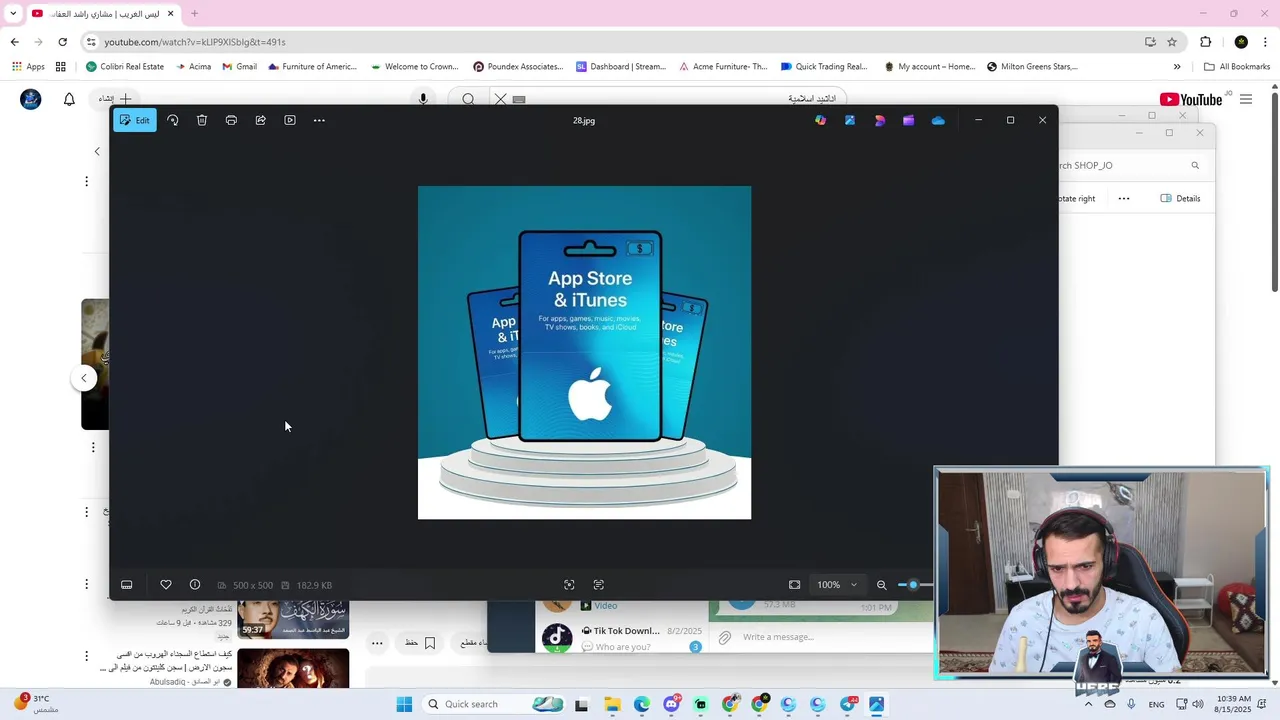The height and width of the screenshot is (720, 1280).
Task: Click the scan text icon in Photos
Action: pos(599,585)
